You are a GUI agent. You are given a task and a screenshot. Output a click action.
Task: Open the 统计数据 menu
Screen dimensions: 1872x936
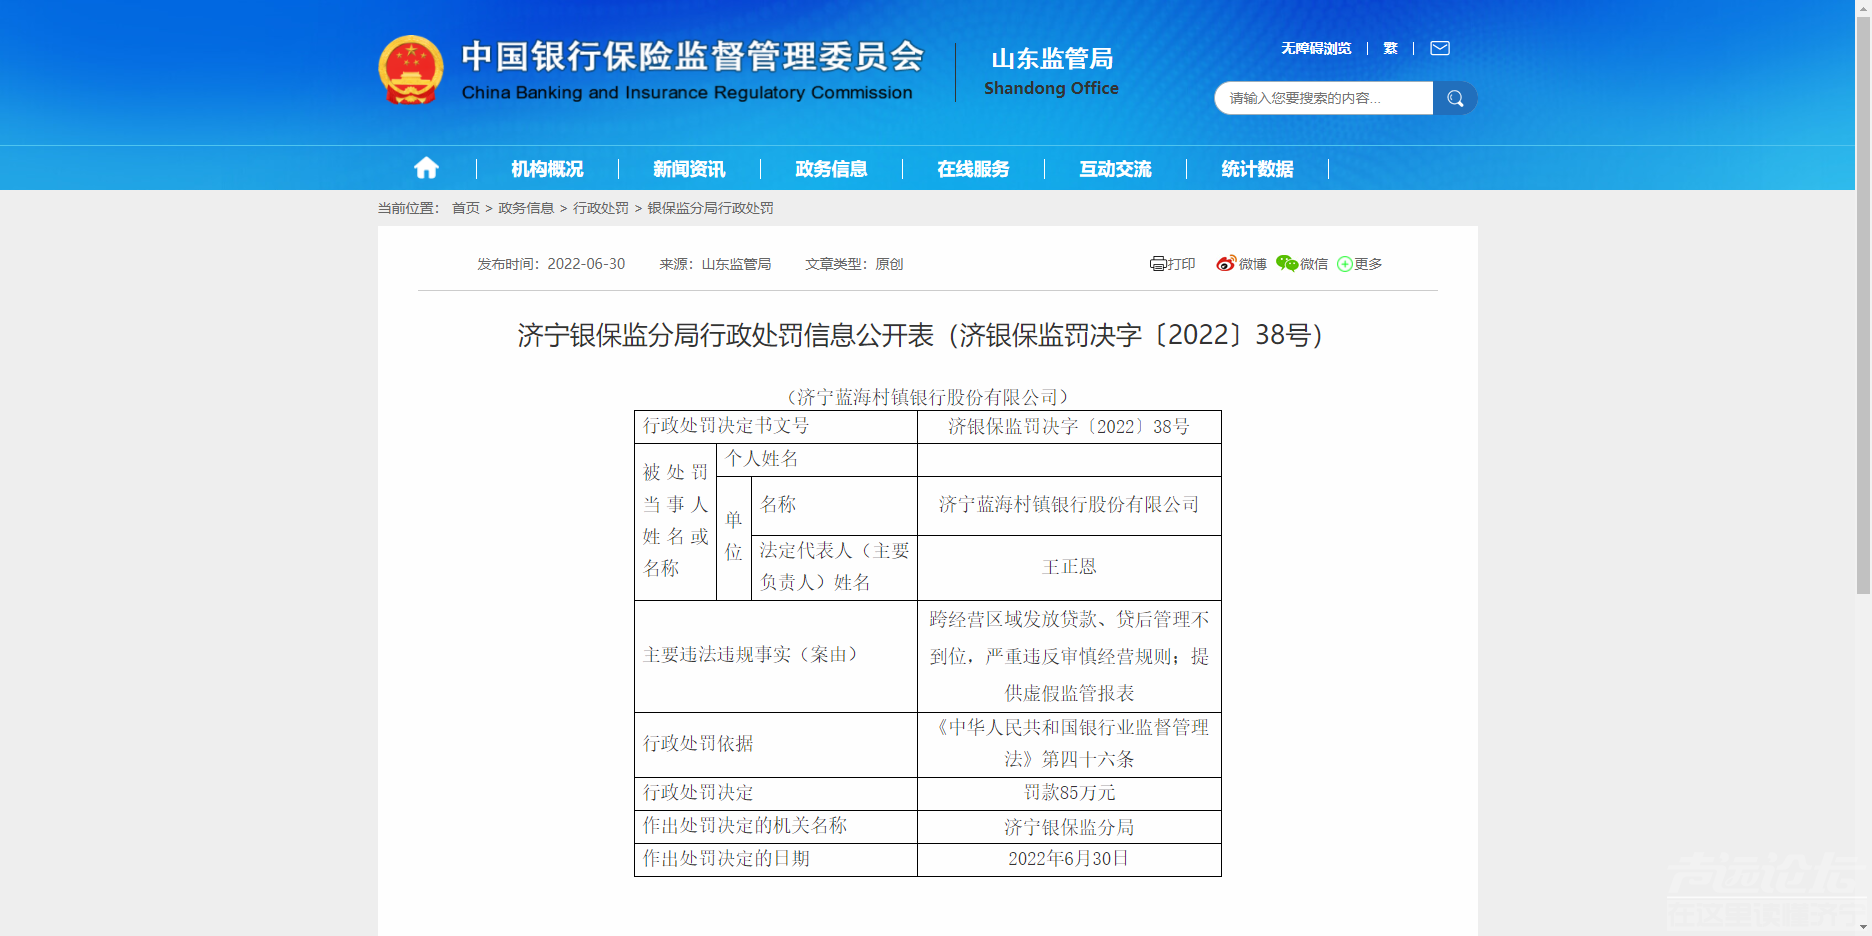(x=1257, y=169)
